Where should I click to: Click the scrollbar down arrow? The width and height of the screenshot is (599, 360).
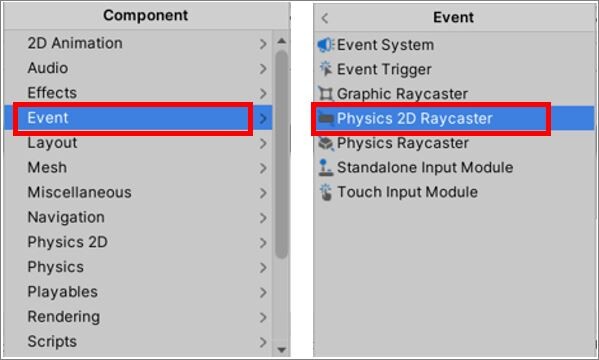tap(282, 349)
